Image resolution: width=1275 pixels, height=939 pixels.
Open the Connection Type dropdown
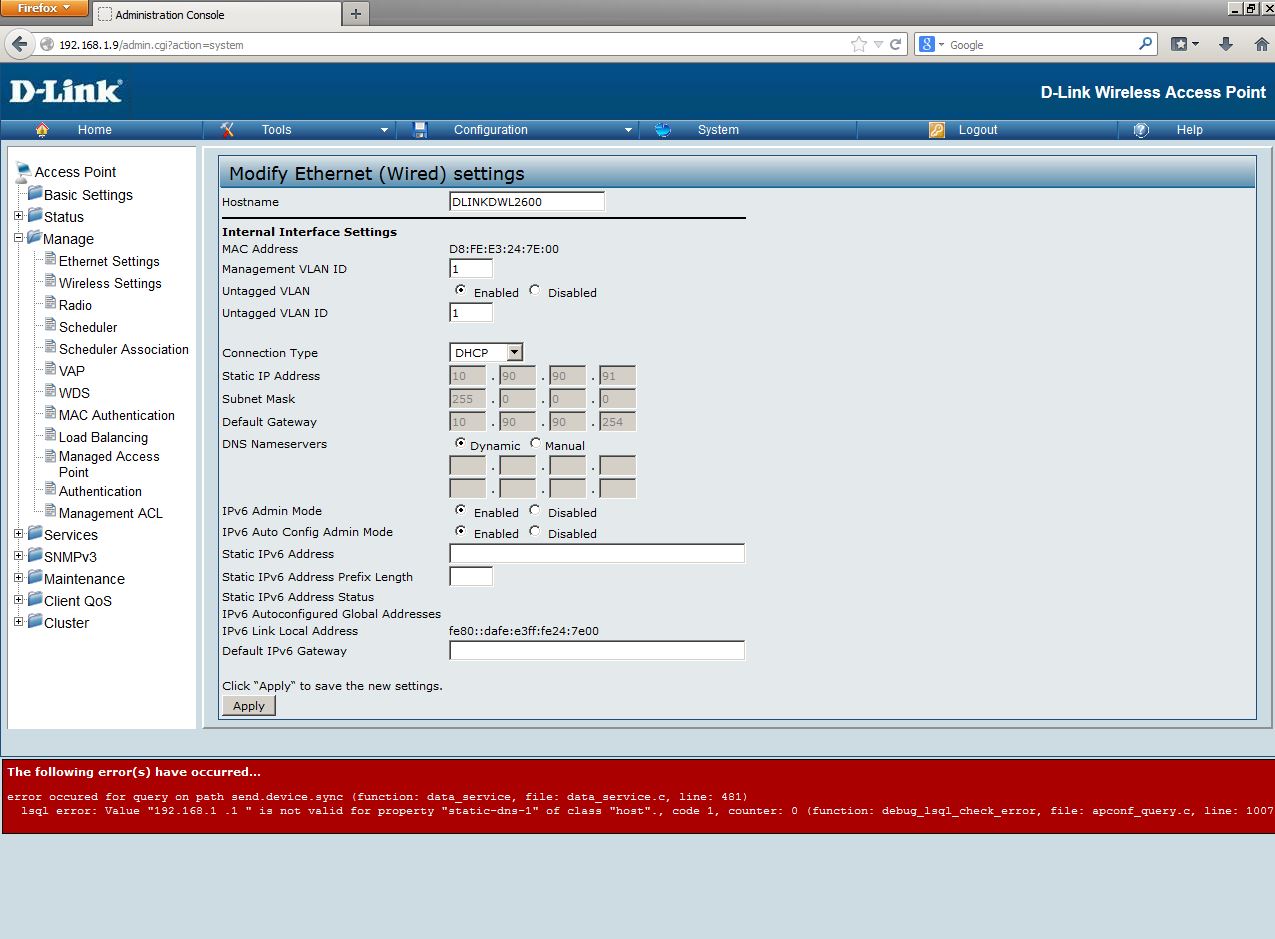pyautogui.click(x=514, y=352)
